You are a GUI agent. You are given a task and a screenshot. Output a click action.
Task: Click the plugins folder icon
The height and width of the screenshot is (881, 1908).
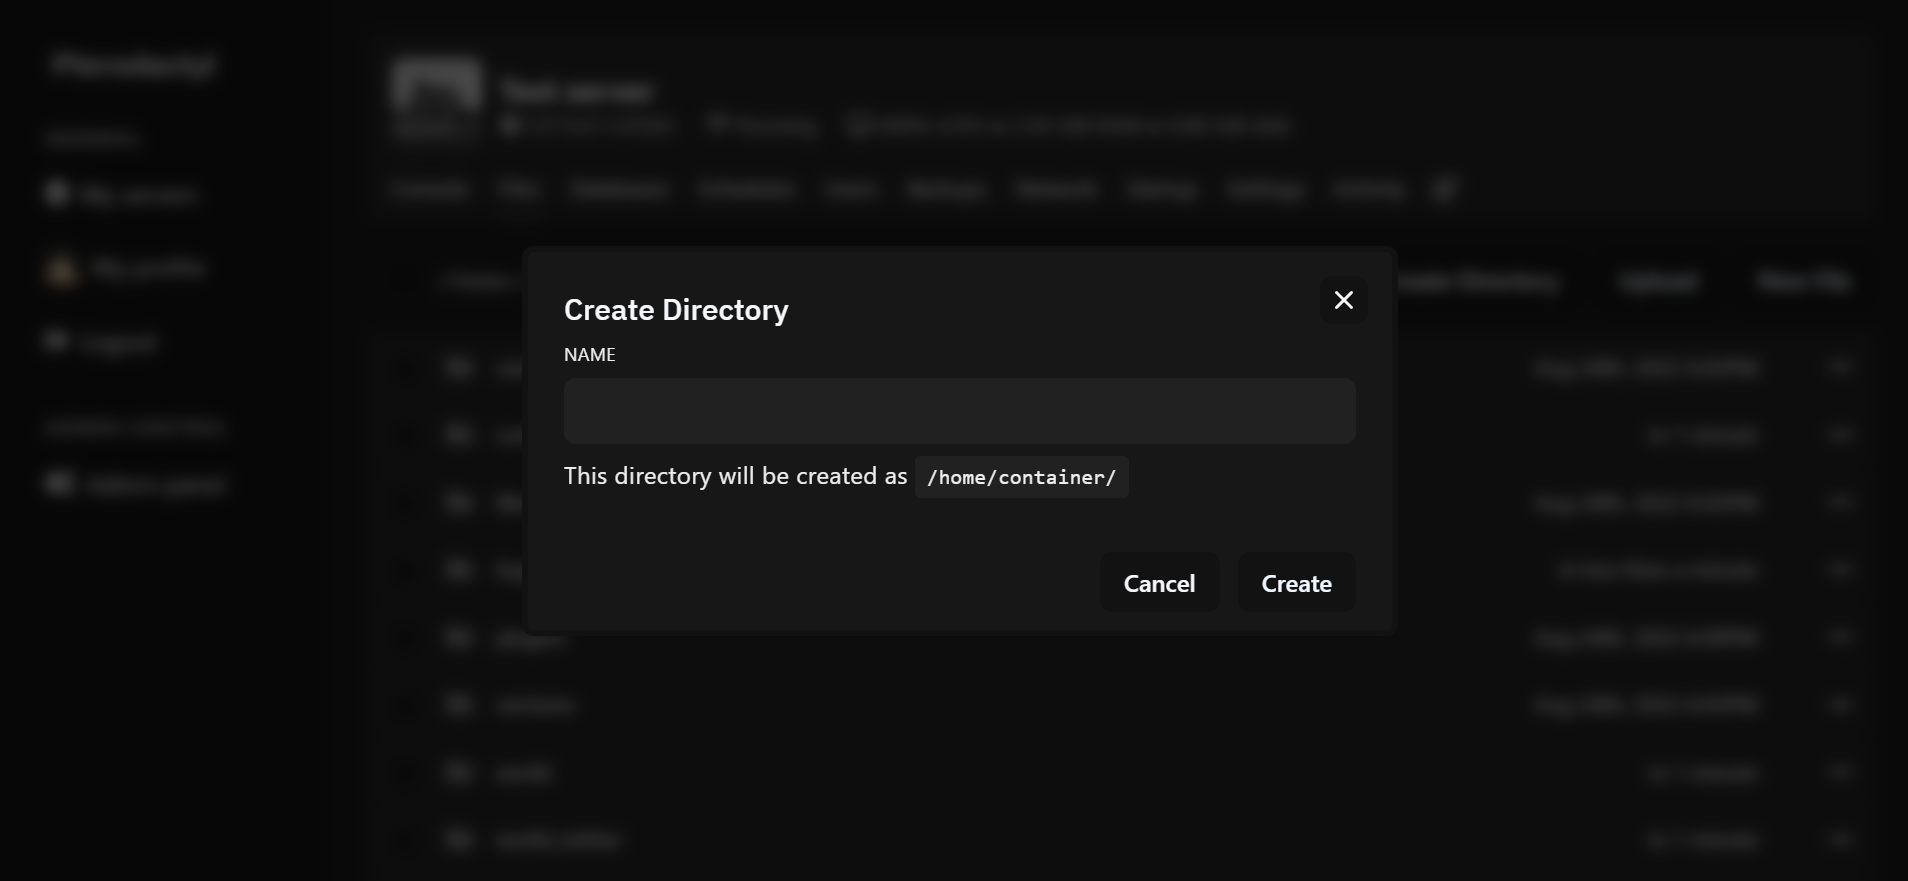click(x=459, y=637)
